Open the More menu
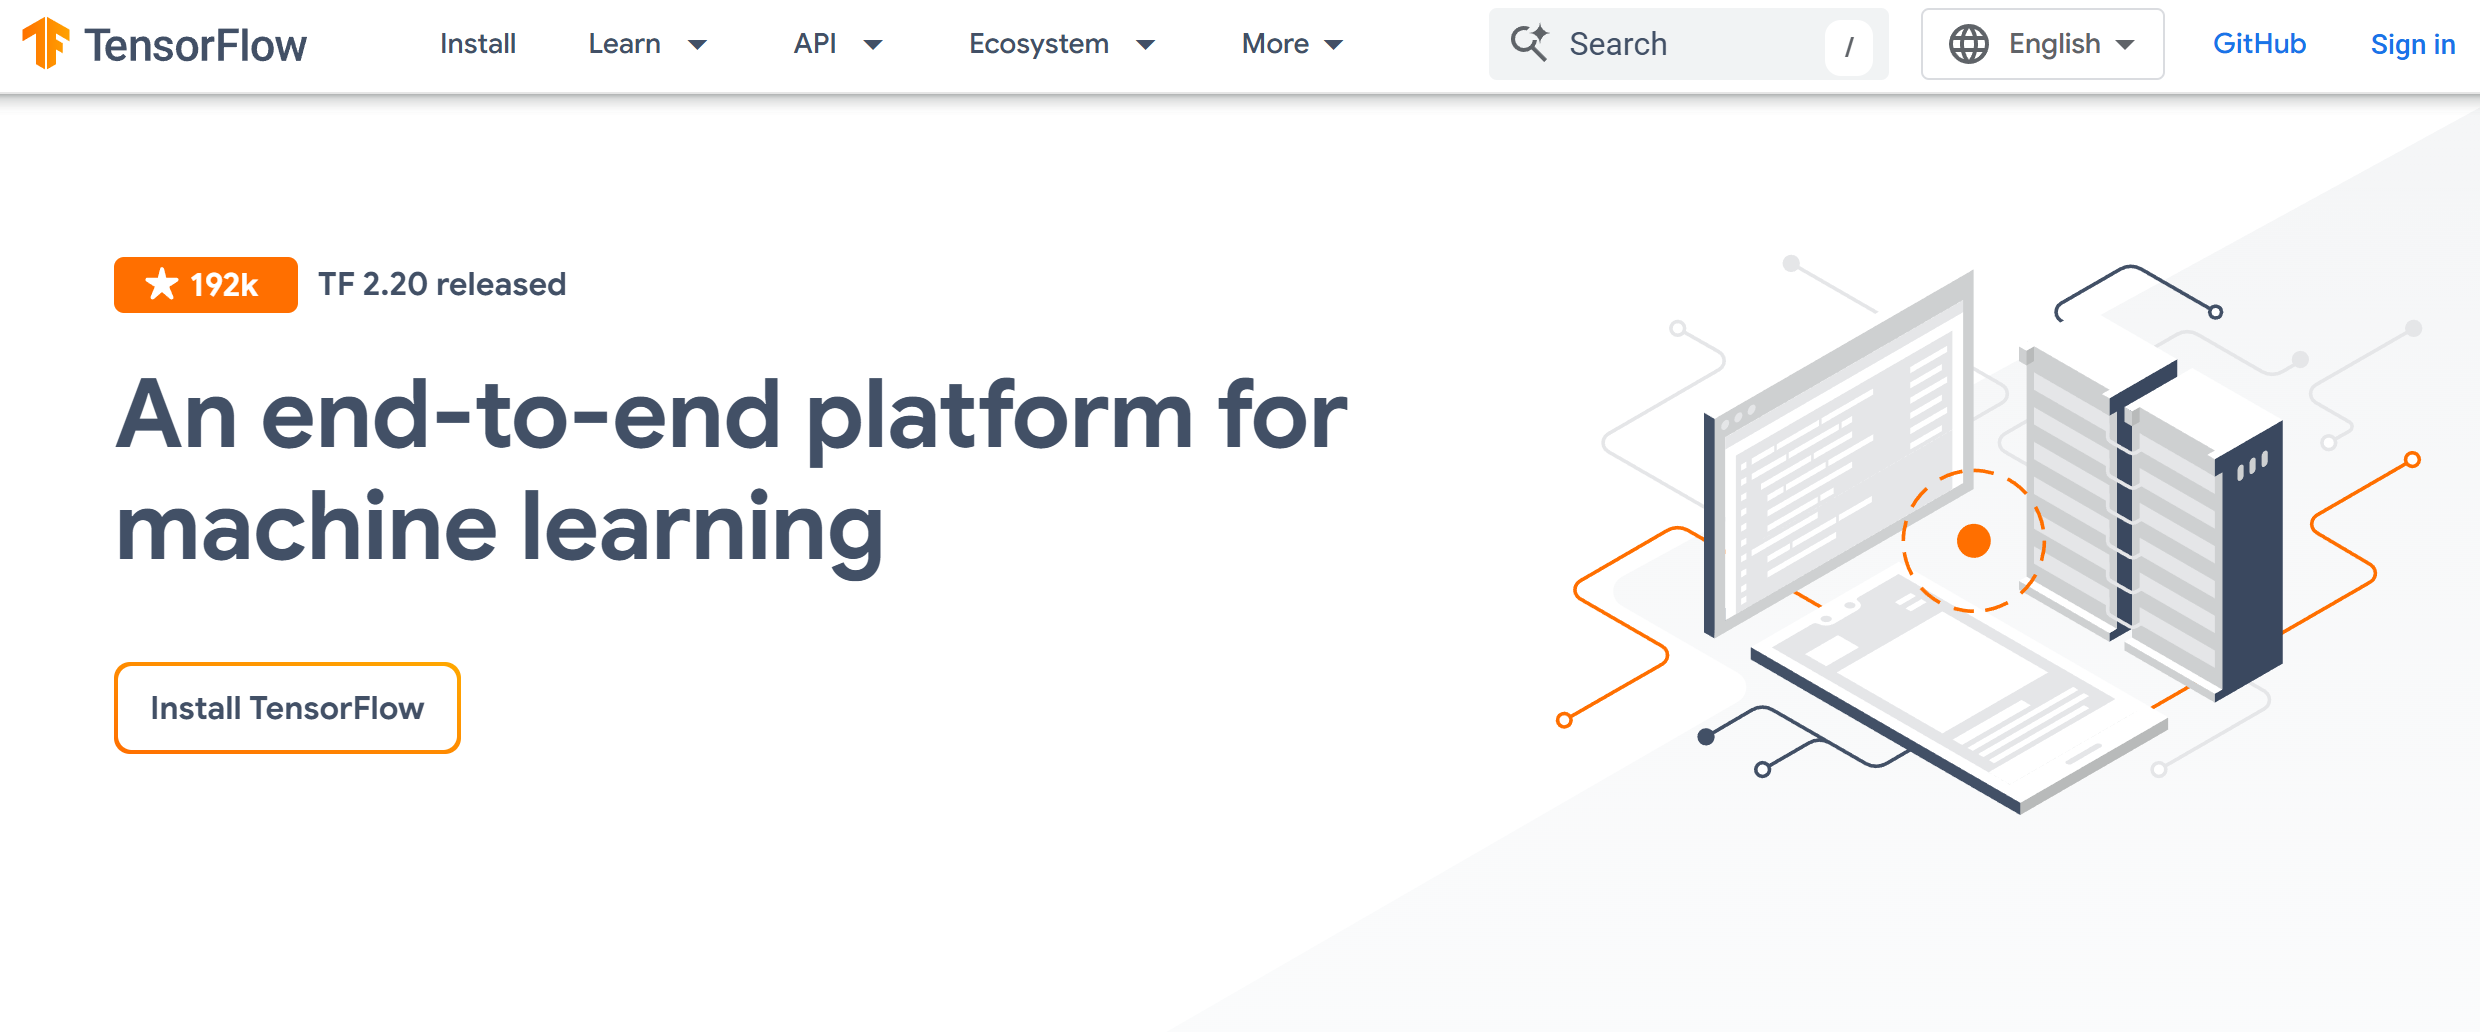This screenshot has width=2480, height=1032. (1293, 44)
